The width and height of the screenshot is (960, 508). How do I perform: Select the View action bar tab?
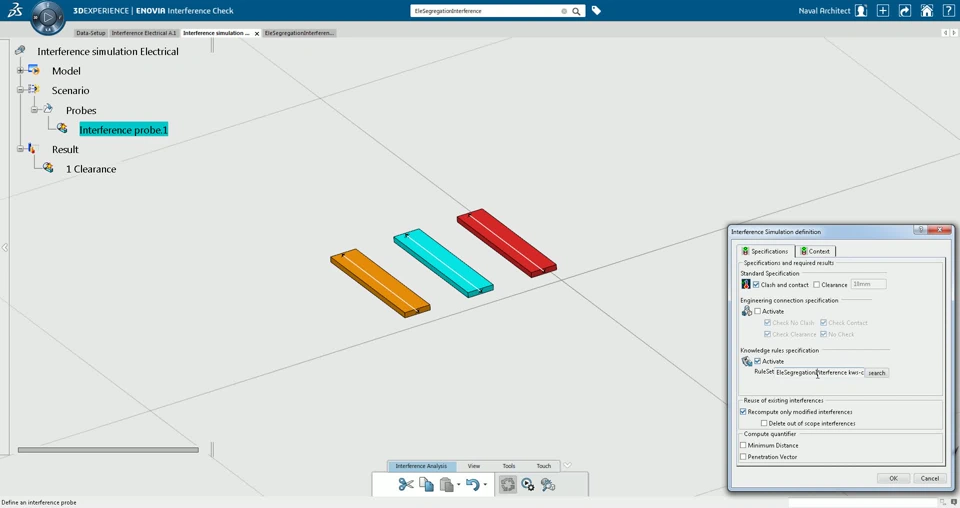(474, 466)
